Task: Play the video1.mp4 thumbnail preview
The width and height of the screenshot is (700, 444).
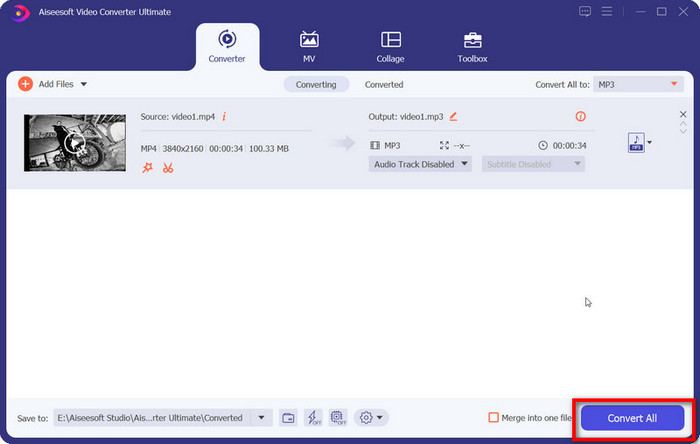Action: pyautogui.click(x=75, y=143)
